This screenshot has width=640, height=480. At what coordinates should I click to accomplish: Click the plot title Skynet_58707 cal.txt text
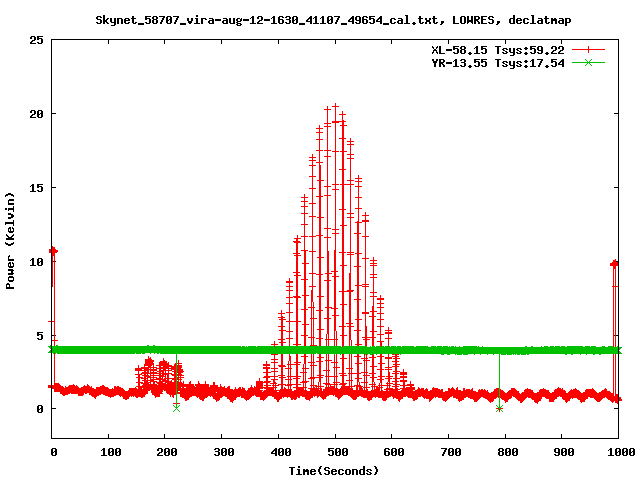pos(333,20)
